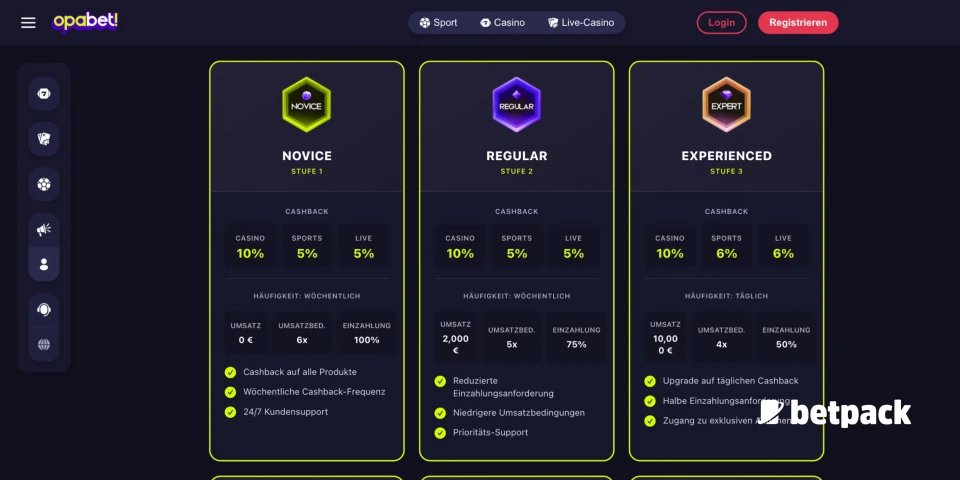Click checkmark beside 'Reduzierte Einzahlungsanforderung'
This screenshot has height=480, width=960.
(x=440, y=381)
